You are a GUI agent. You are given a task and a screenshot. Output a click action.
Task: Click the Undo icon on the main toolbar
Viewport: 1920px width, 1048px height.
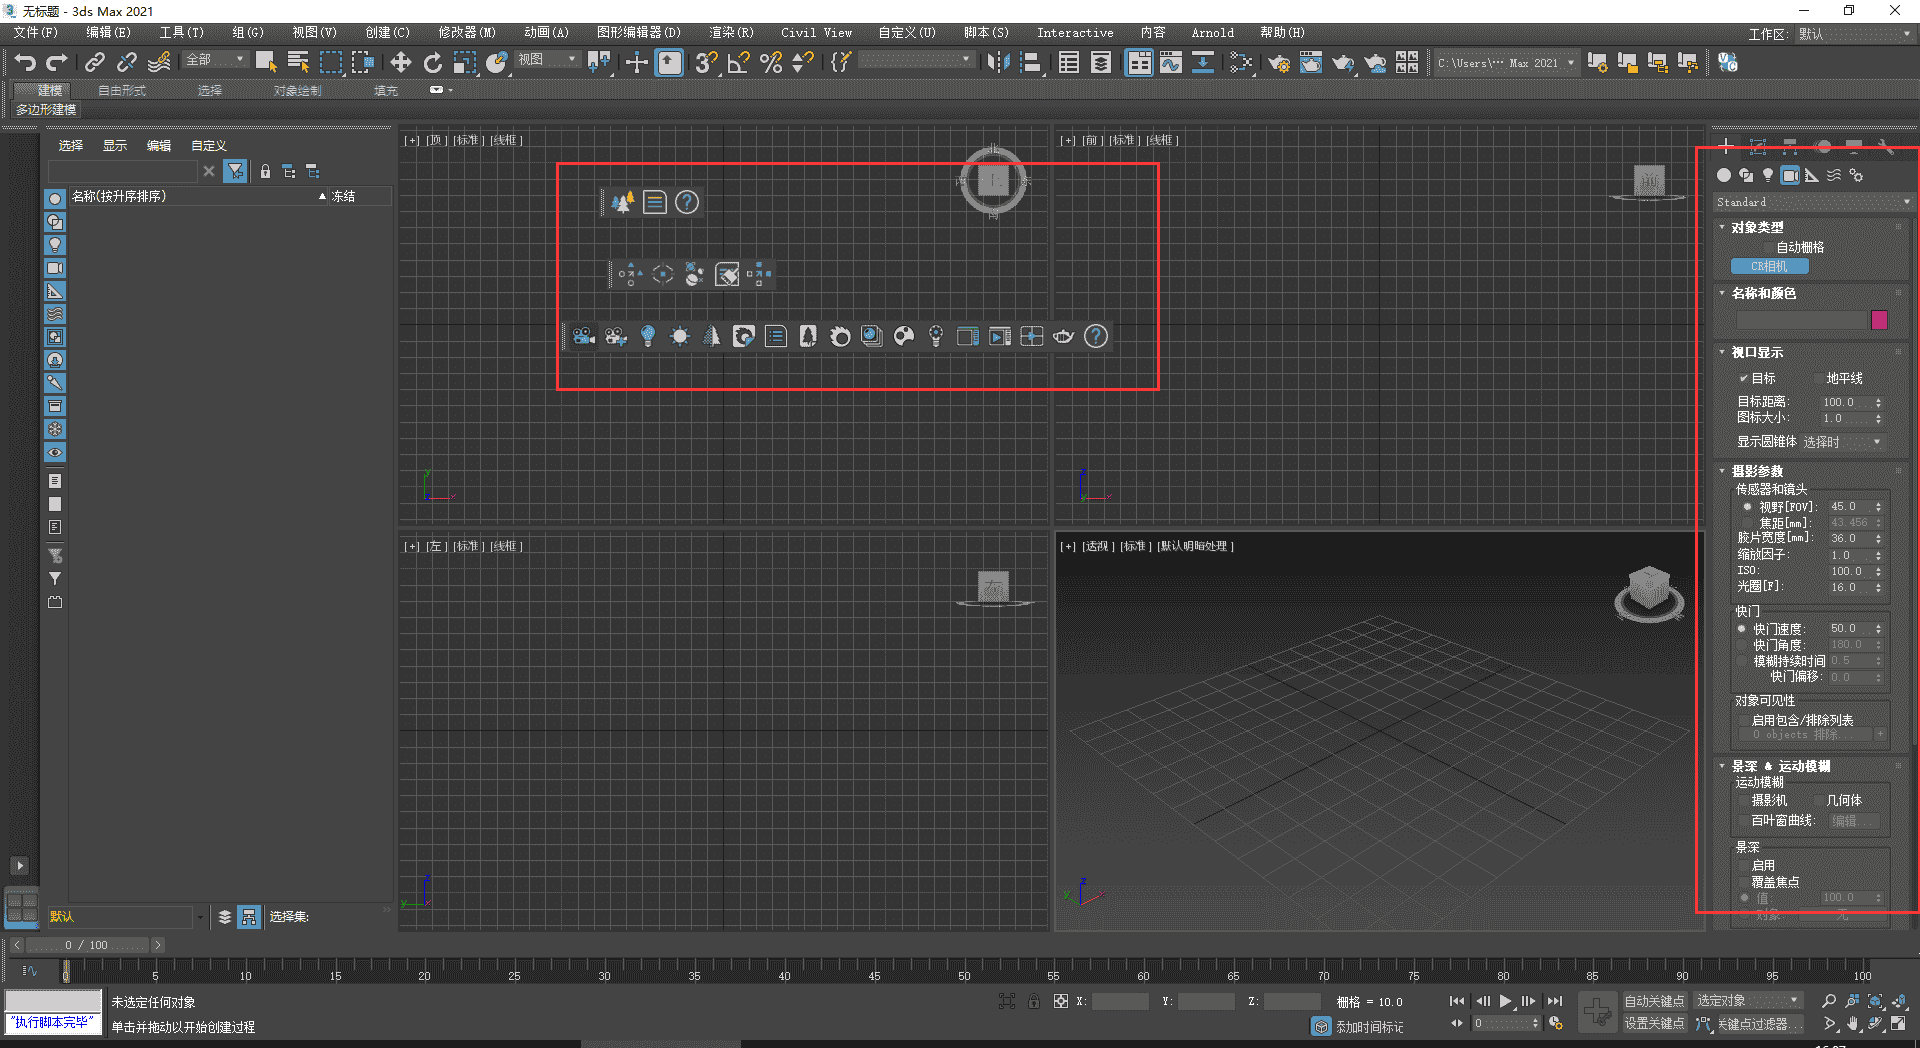pyautogui.click(x=25, y=62)
